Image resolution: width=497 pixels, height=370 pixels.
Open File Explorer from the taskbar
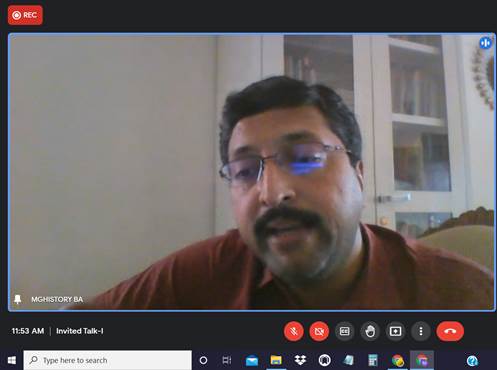coord(276,360)
